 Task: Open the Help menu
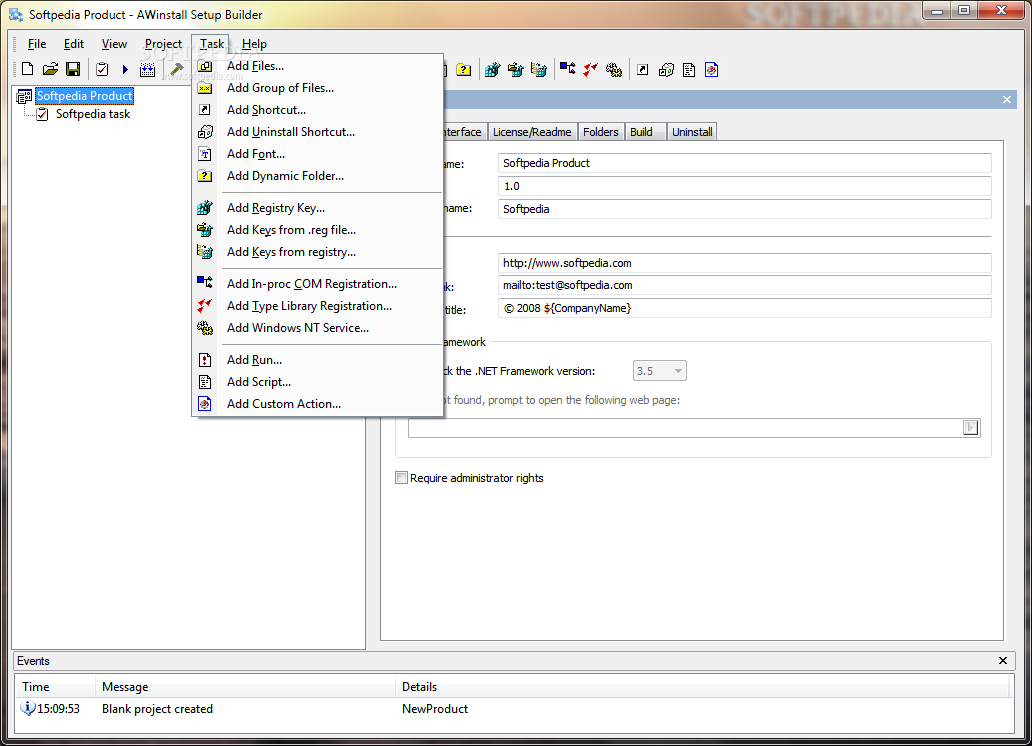click(x=254, y=44)
